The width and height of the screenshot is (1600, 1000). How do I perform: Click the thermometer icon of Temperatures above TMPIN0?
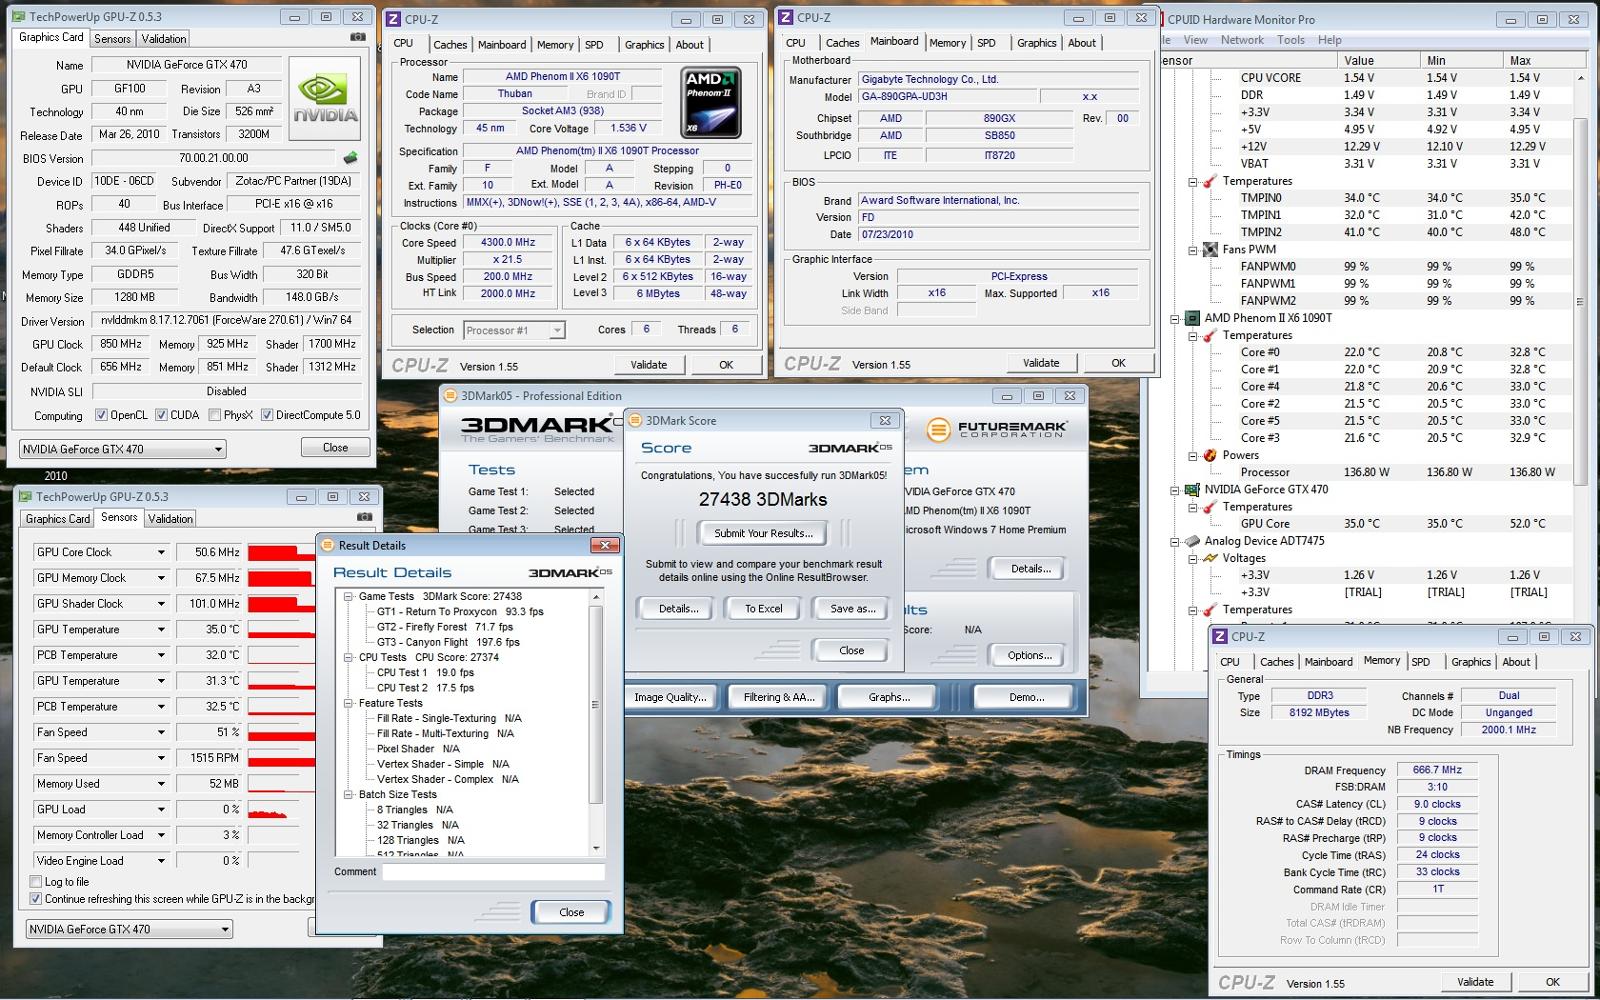click(x=1210, y=181)
